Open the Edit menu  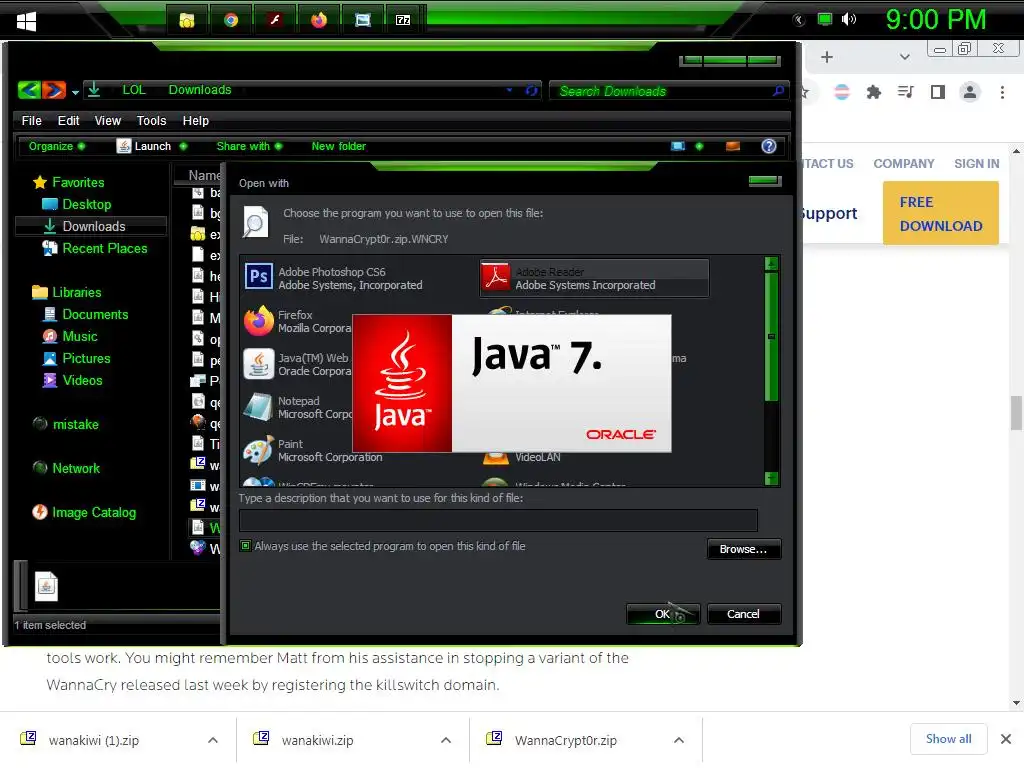point(68,121)
